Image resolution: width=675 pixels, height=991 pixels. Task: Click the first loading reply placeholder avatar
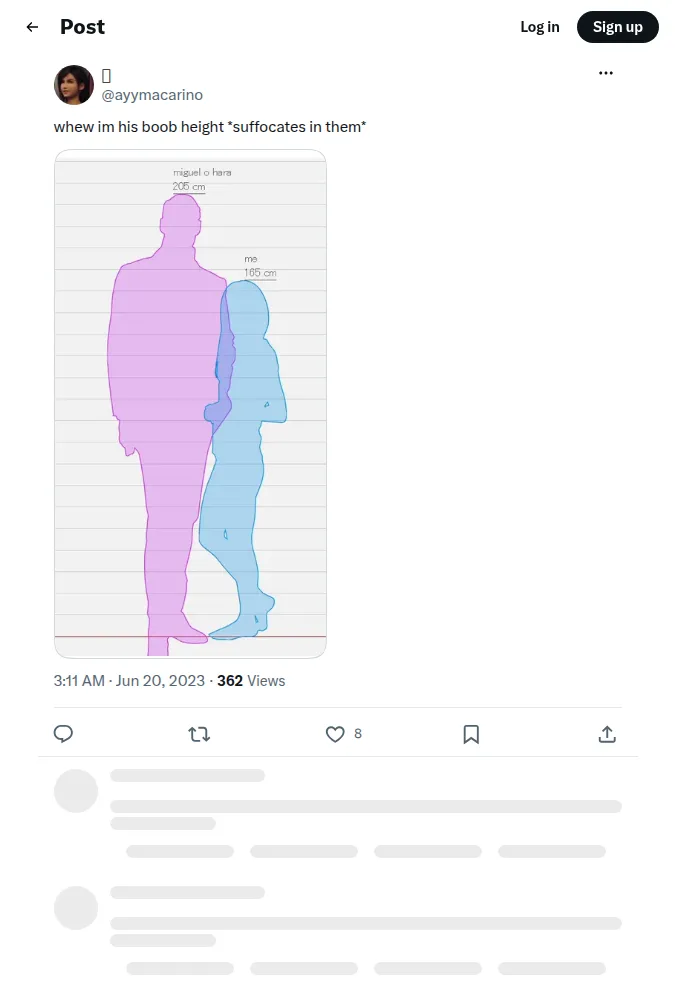pyautogui.click(x=76, y=791)
